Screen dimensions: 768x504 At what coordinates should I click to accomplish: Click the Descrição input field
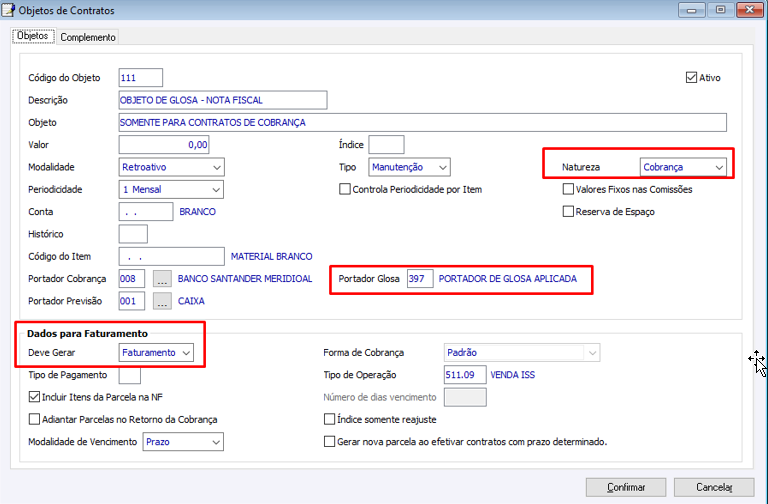[x=223, y=100]
